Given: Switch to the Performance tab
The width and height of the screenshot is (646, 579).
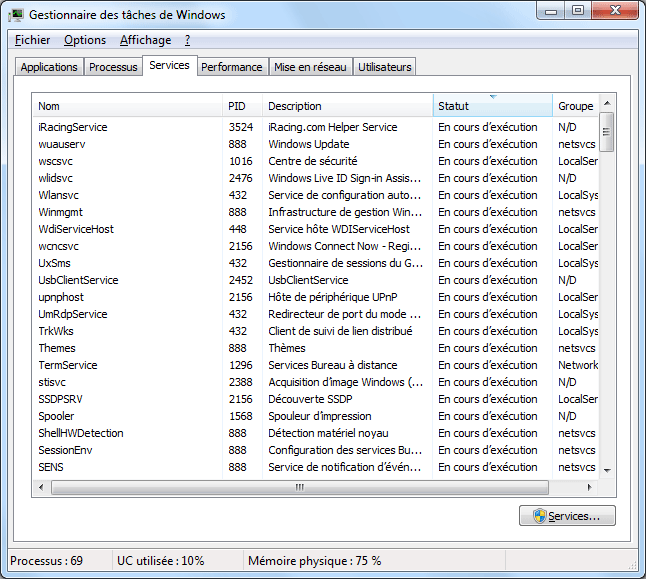Looking at the screenshot, I should pyautogui.click(x=231, y=67).
